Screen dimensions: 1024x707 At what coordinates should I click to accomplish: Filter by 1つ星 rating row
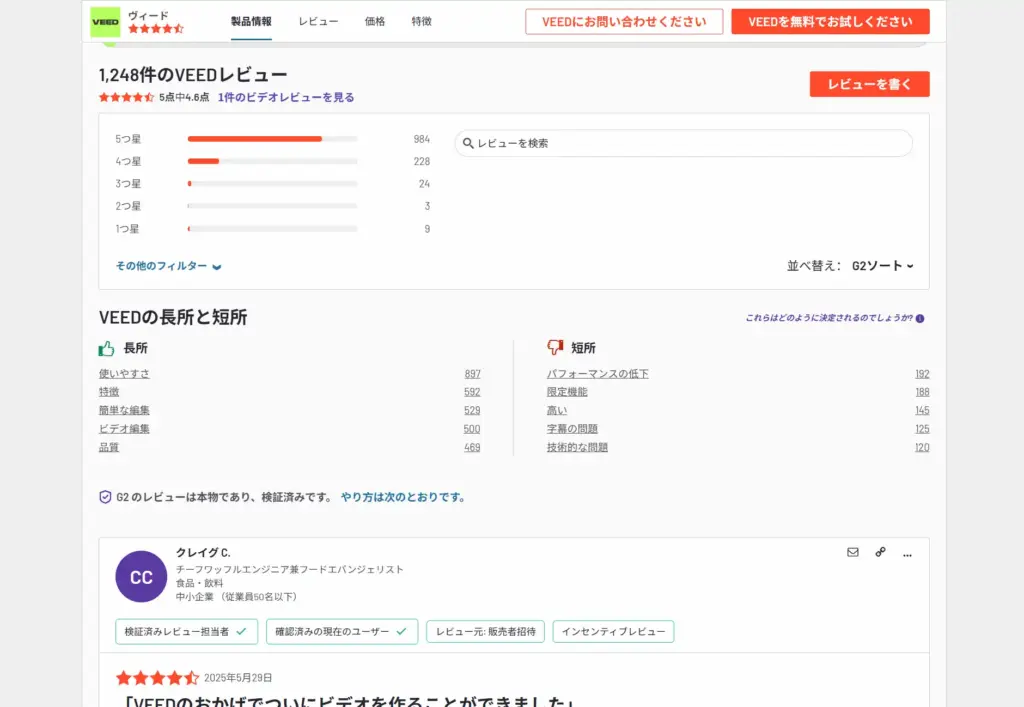click(x=272, y=228)
